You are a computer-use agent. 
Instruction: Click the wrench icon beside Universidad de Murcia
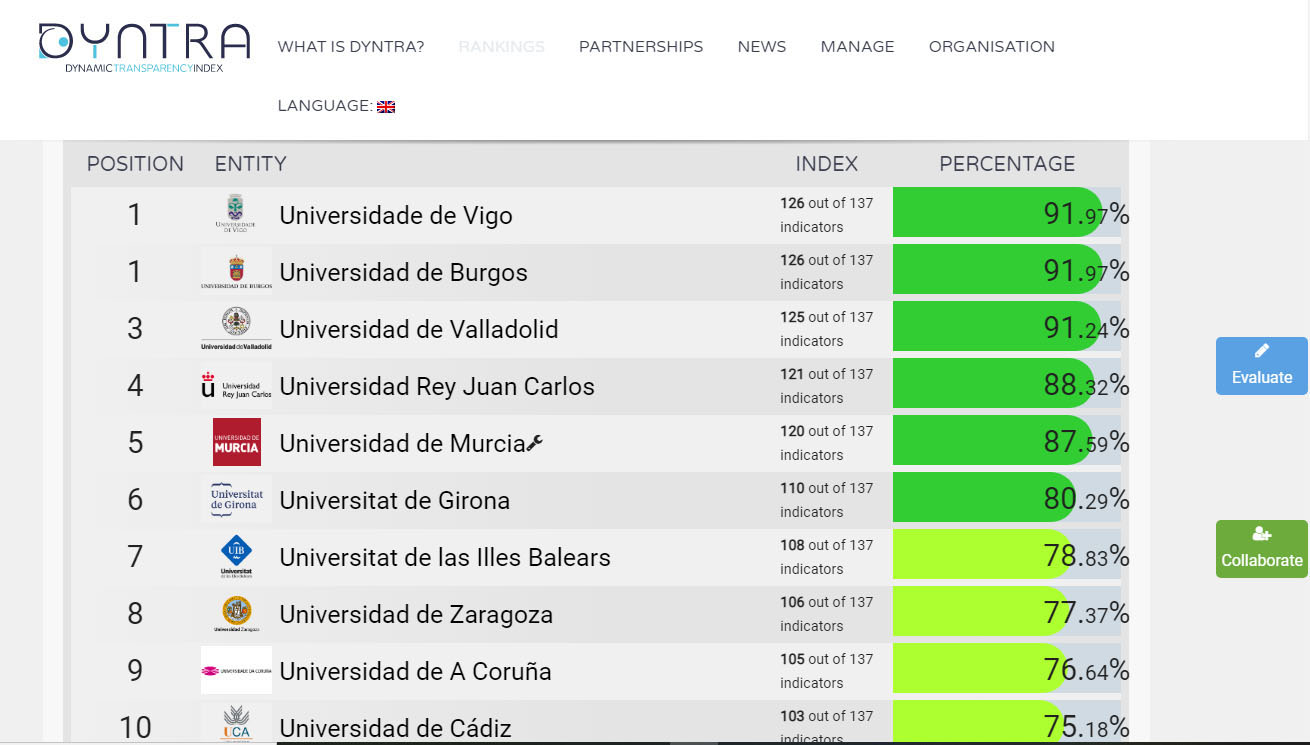535,442
